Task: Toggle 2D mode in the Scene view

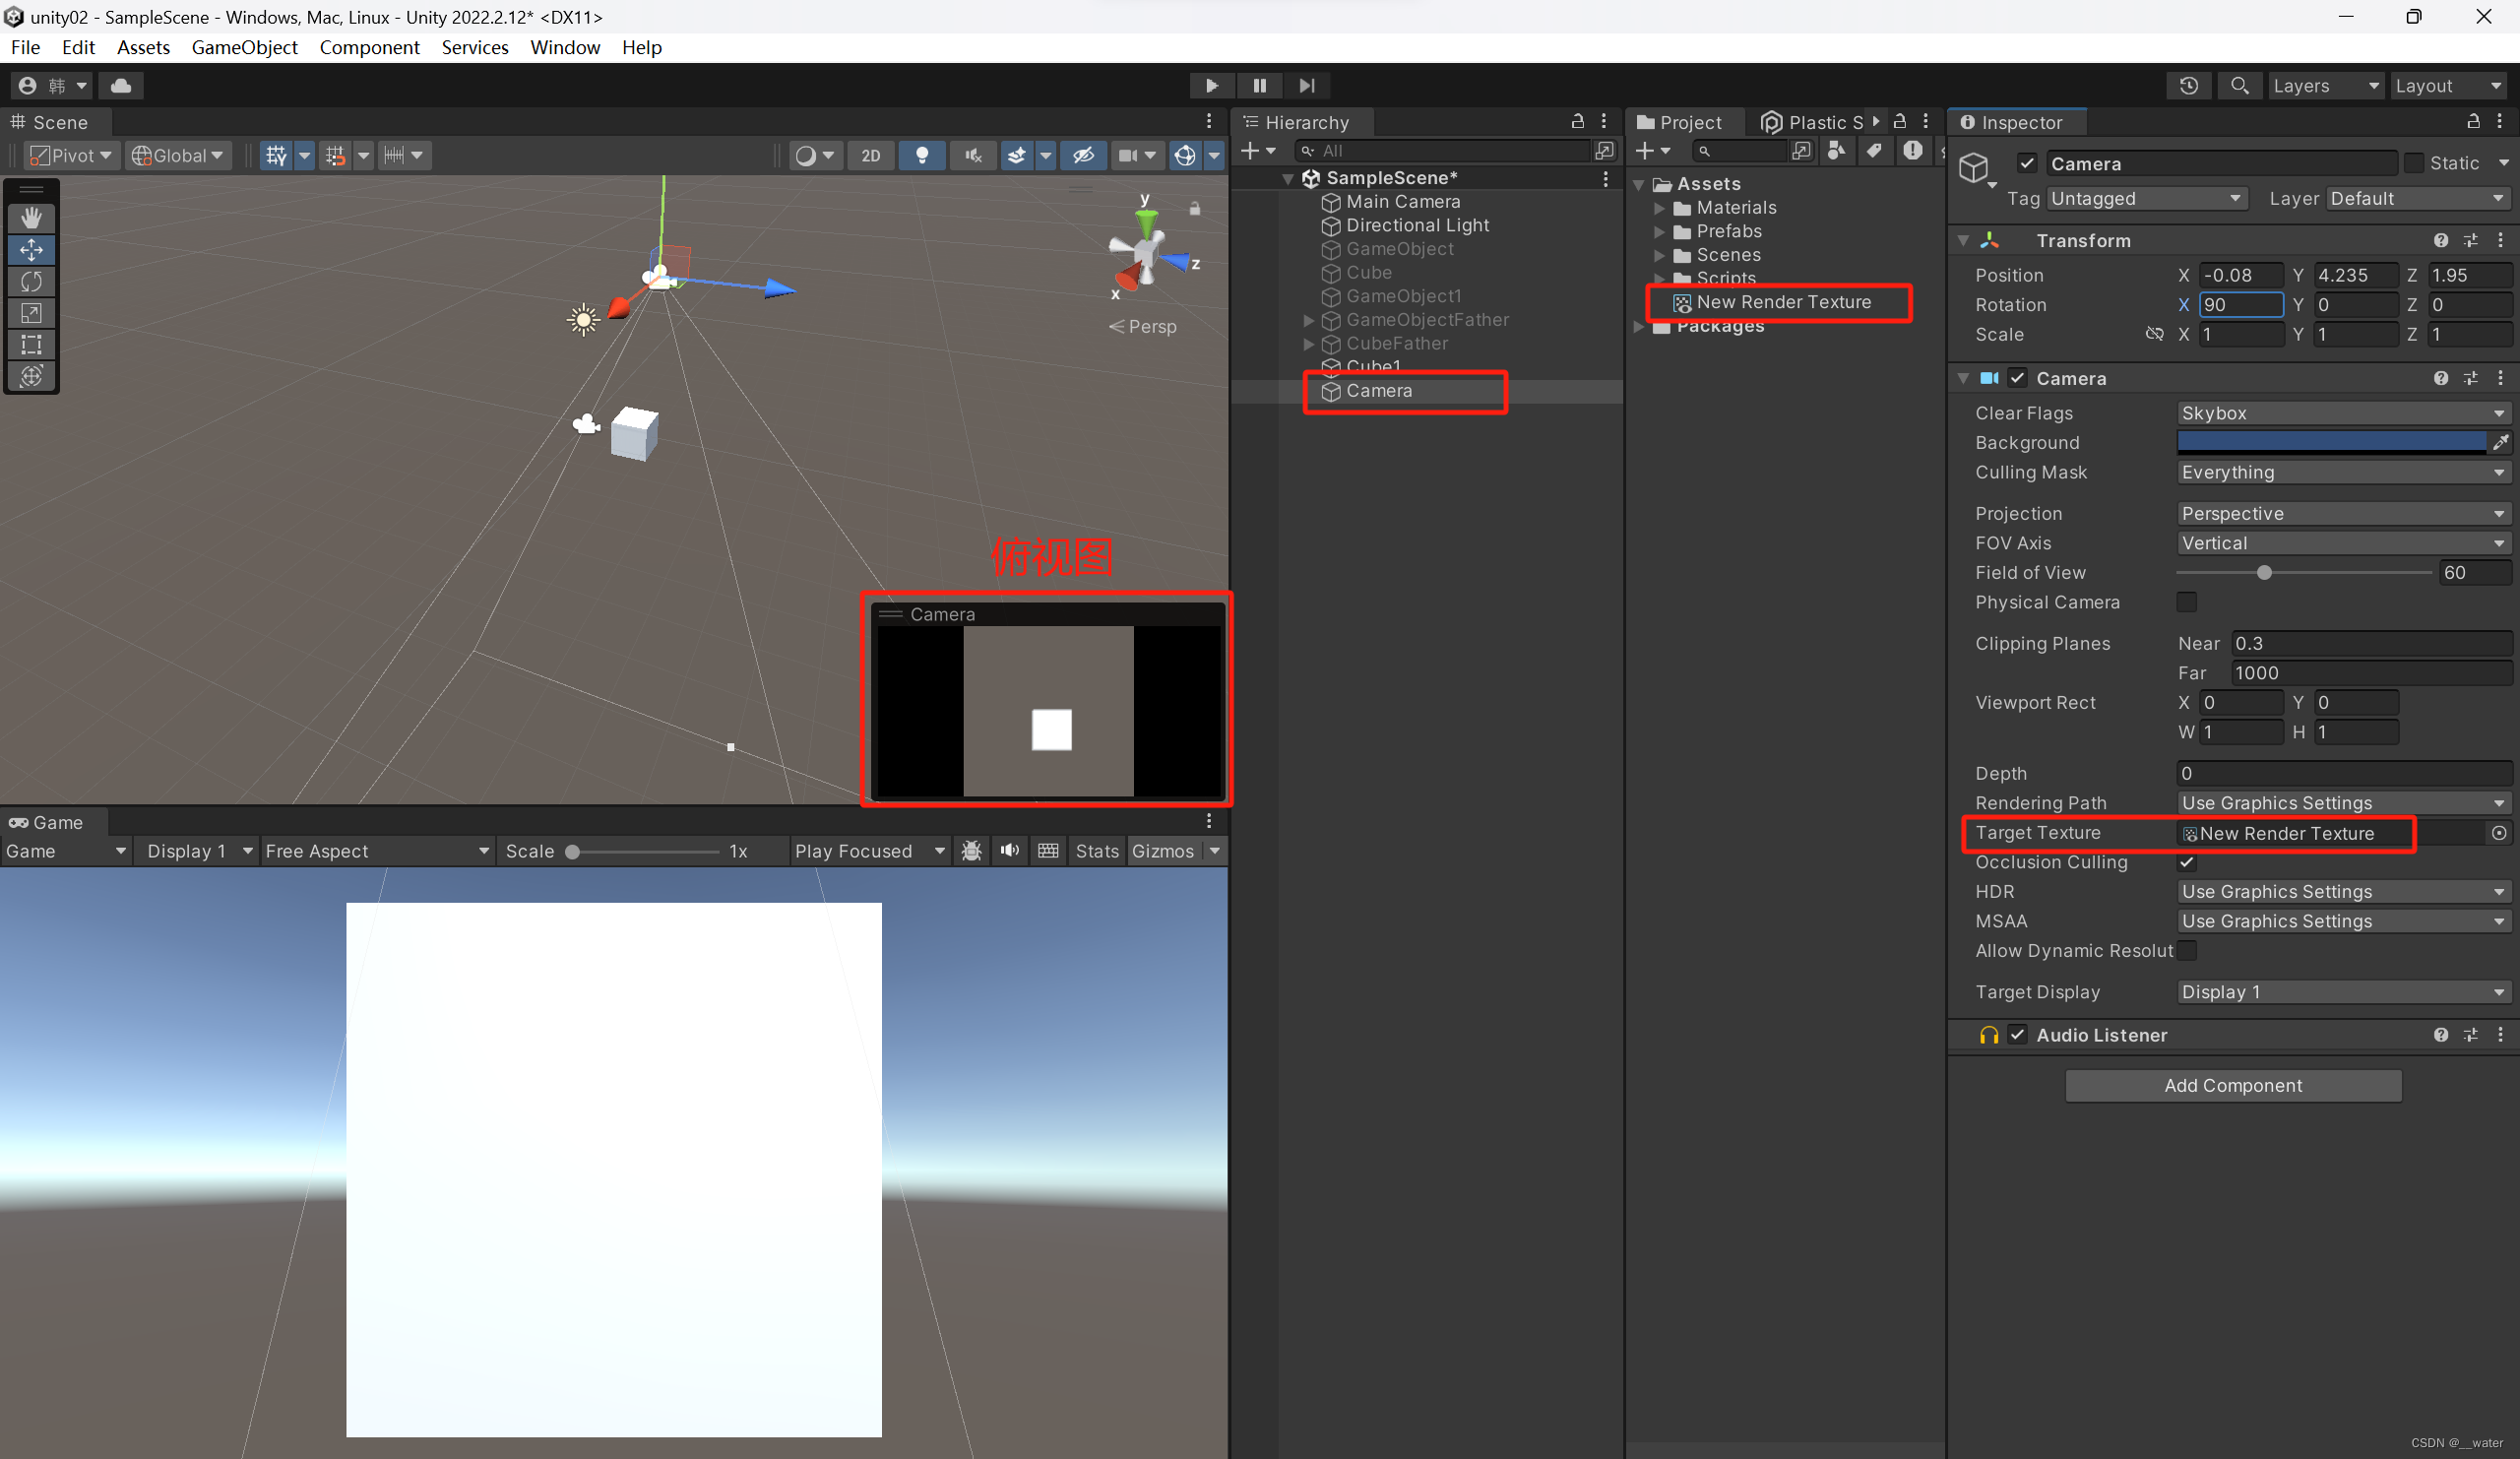Action: point(869,155)
